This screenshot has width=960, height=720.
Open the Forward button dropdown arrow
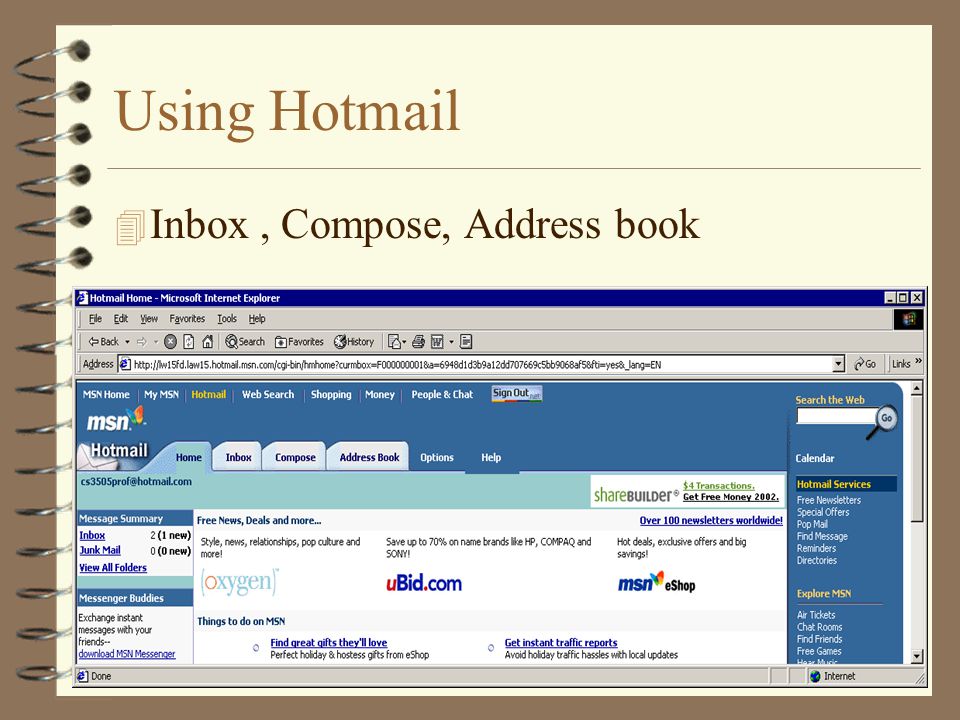click(x=156, y=342)
